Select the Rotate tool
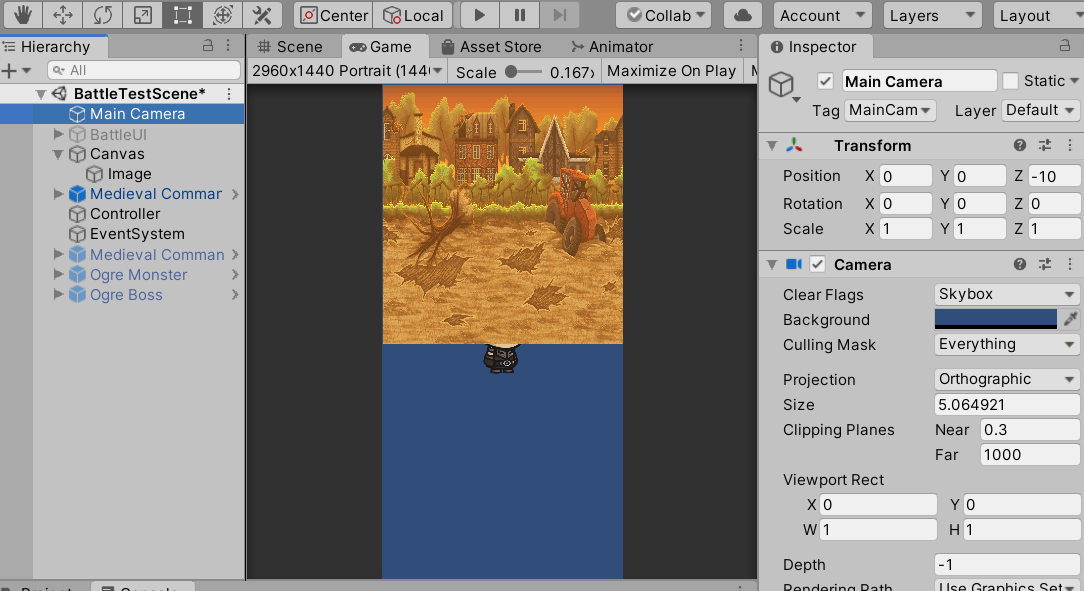The width and height of the screenshot is (1084, 591). coord(102,15)
